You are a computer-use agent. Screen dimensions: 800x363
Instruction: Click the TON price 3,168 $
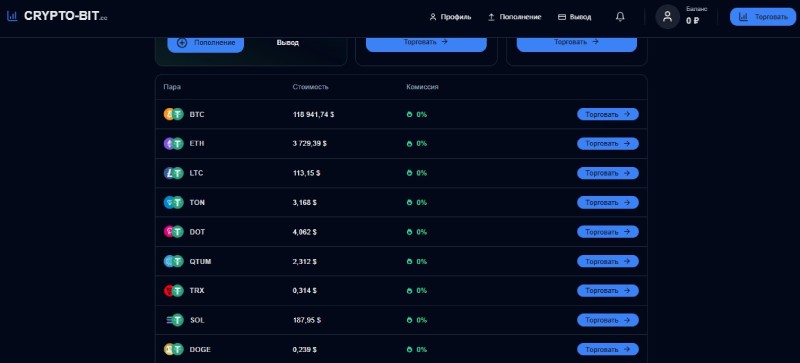pos(305,203)
